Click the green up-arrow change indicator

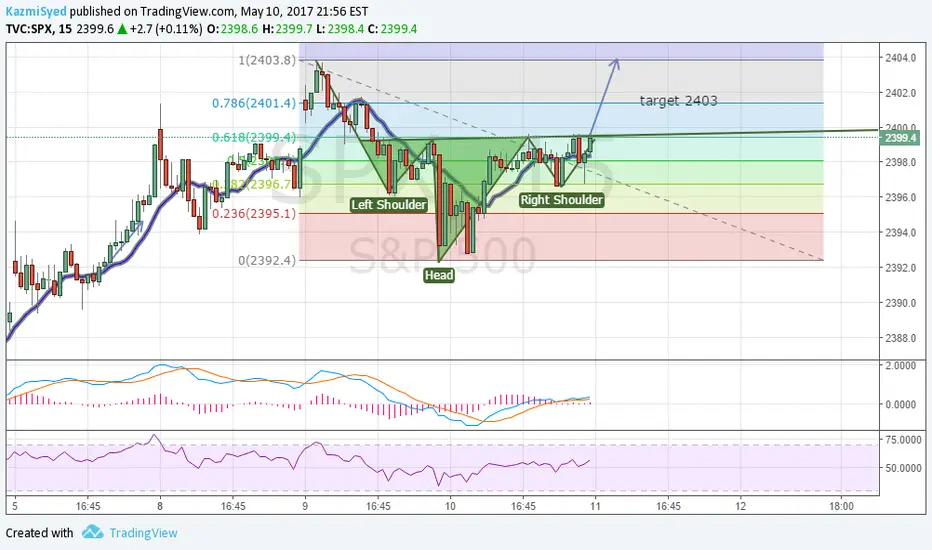[122, 29]
